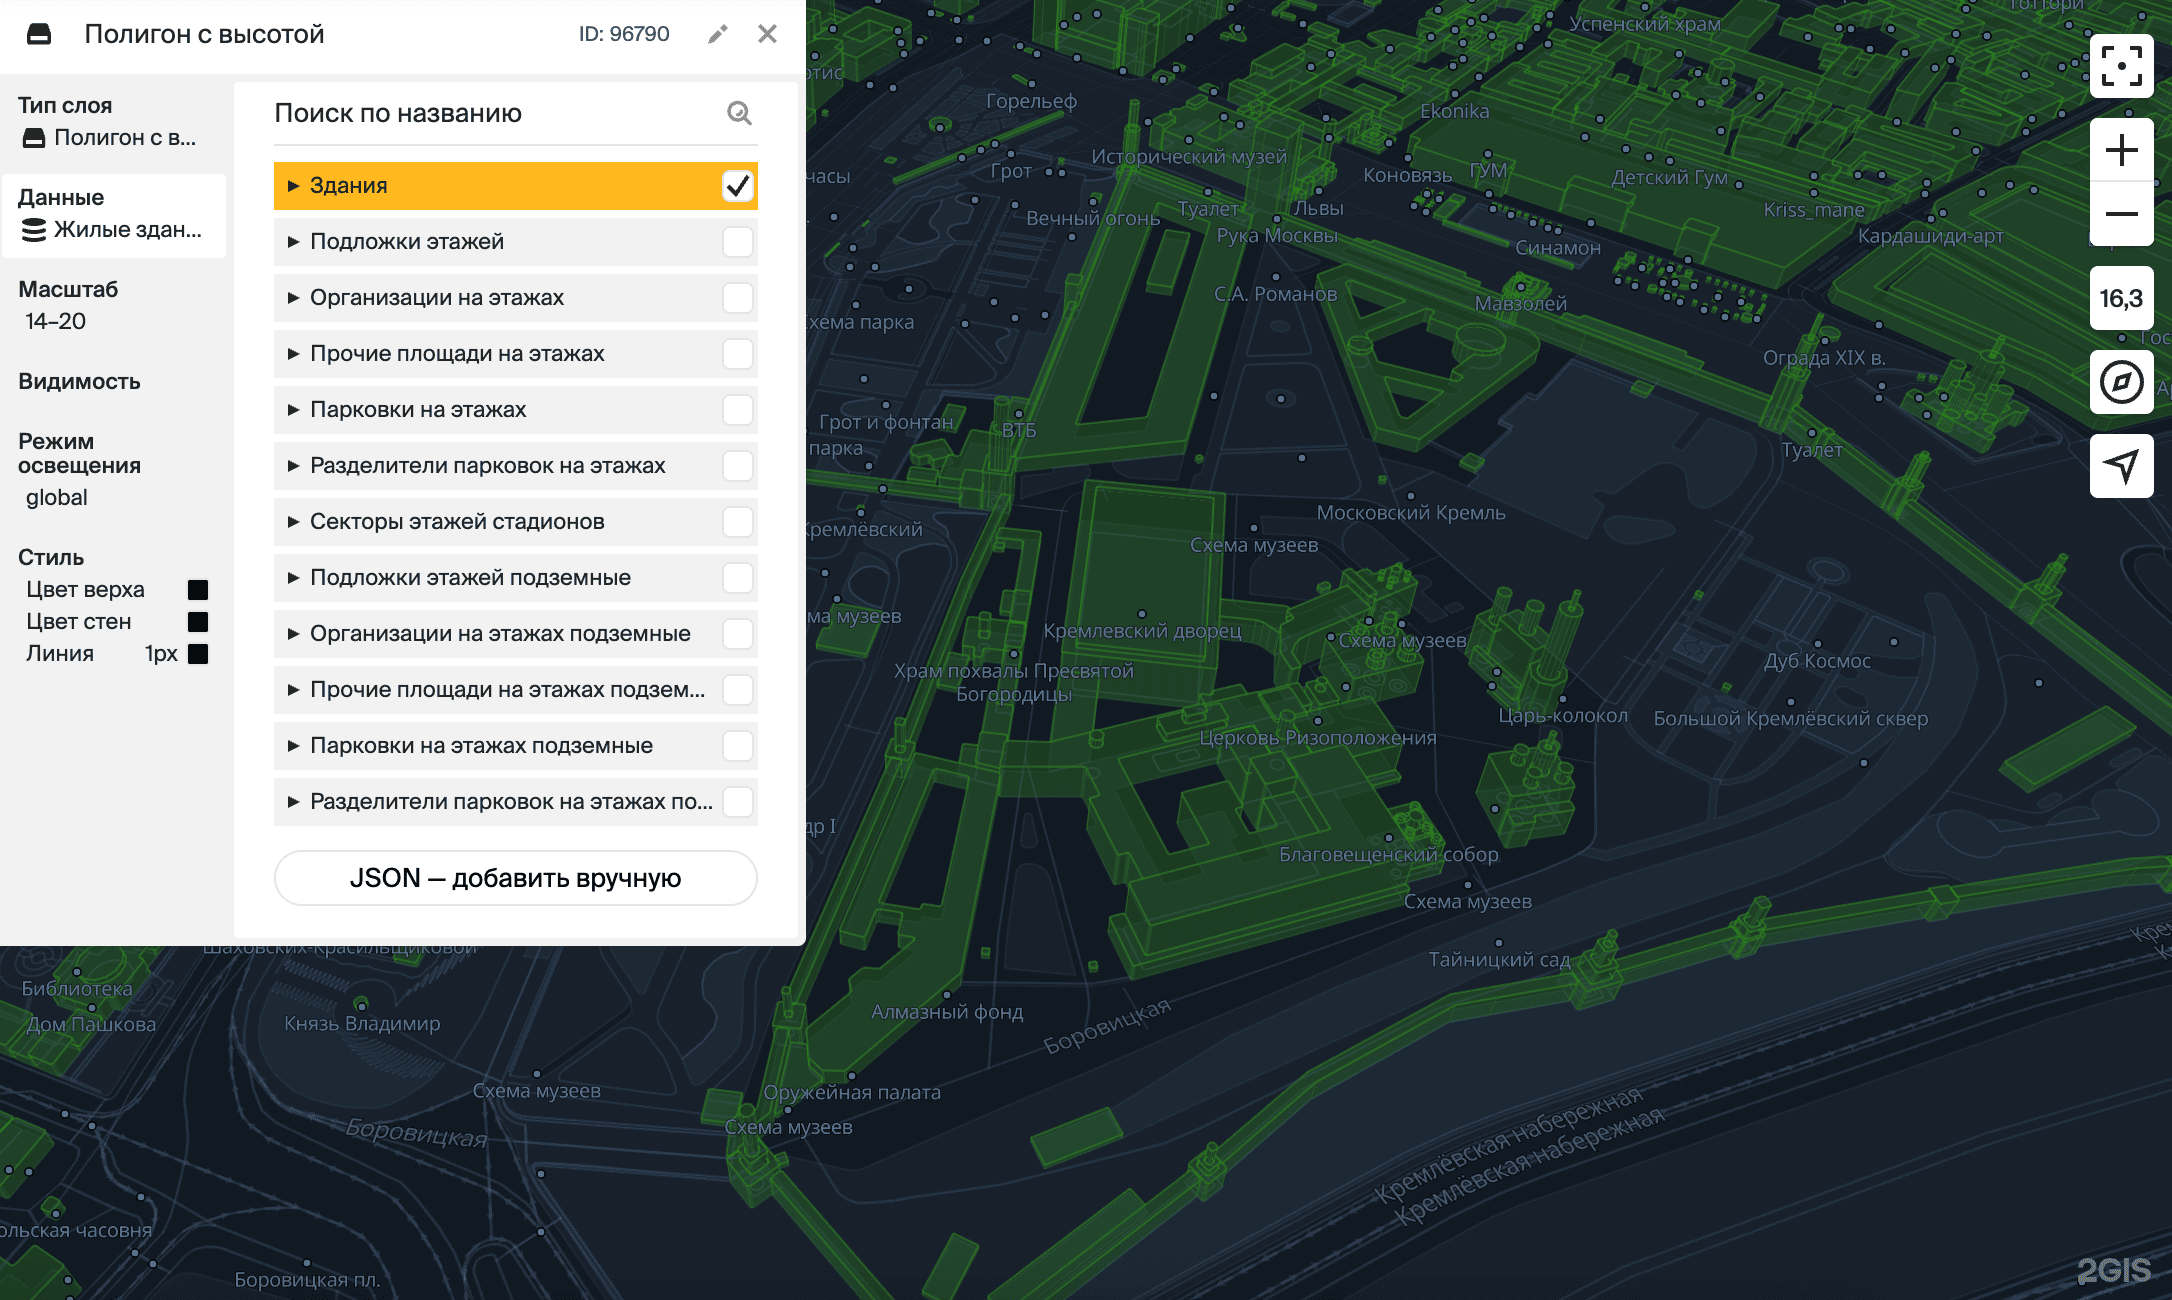This screenshot has width=2172, height=1300.
Task: Click the Цвет верха color swatch
Action: [x=198, y=590]
